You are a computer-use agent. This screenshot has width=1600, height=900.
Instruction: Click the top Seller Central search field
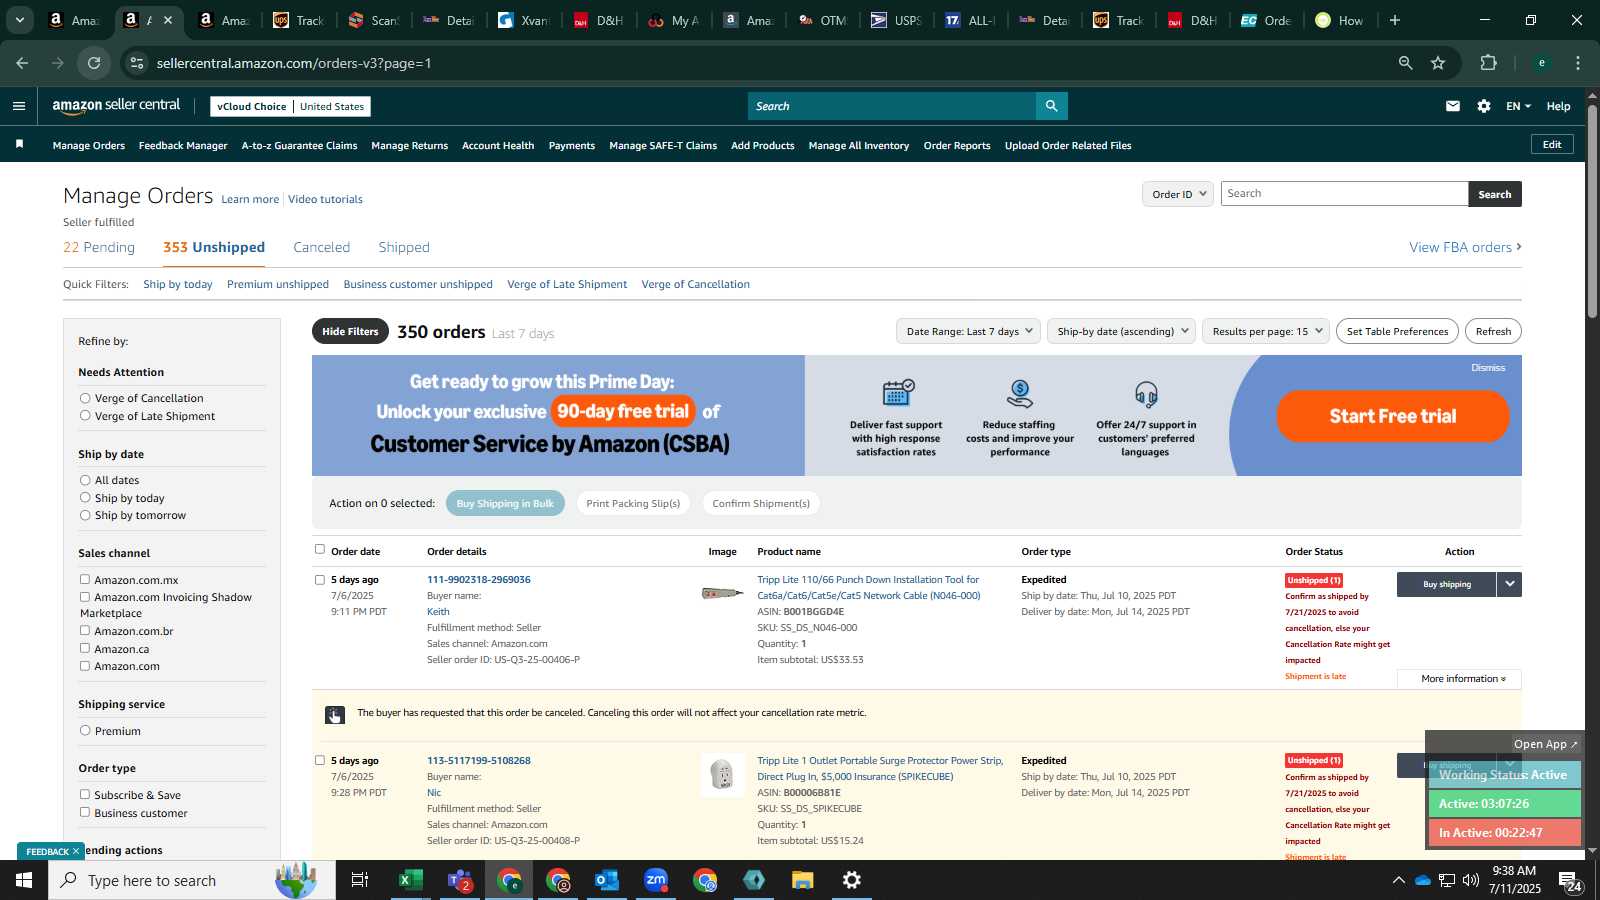pyautogui.click(x=892, y=106)
